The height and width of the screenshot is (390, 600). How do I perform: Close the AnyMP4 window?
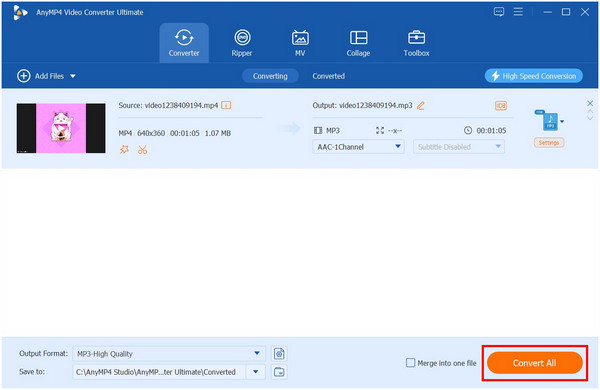pos(585,12)
